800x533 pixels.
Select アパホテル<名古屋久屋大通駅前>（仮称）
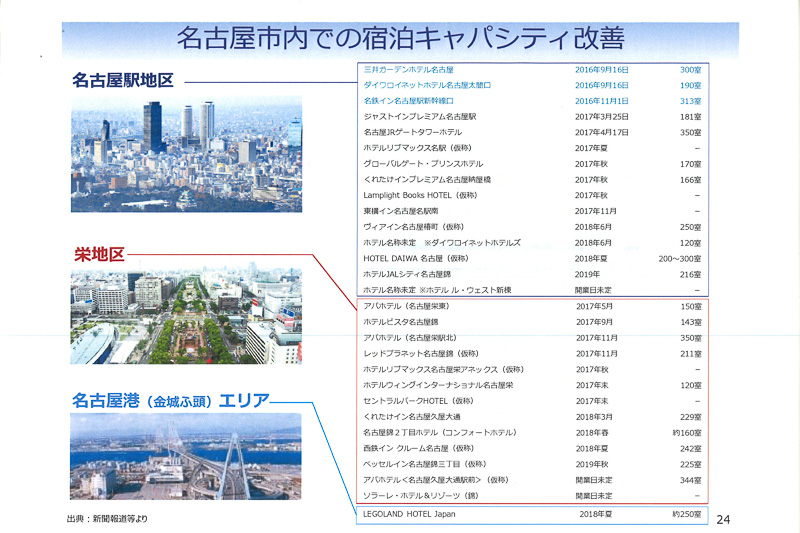(436, 480)
